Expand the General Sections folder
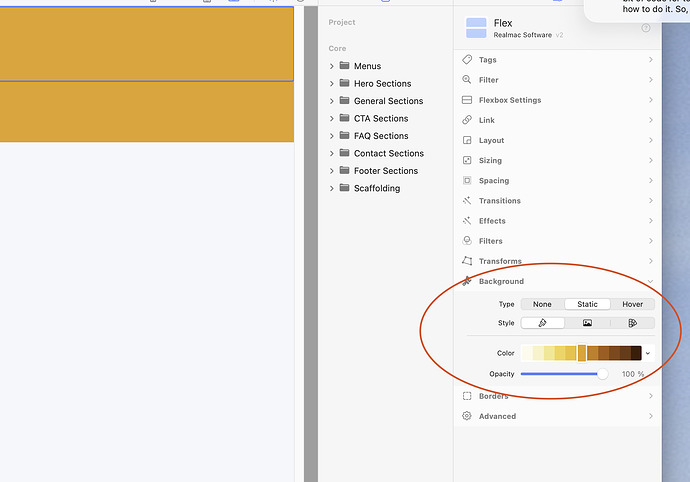 pyautogui.click(x=332, y=101)
